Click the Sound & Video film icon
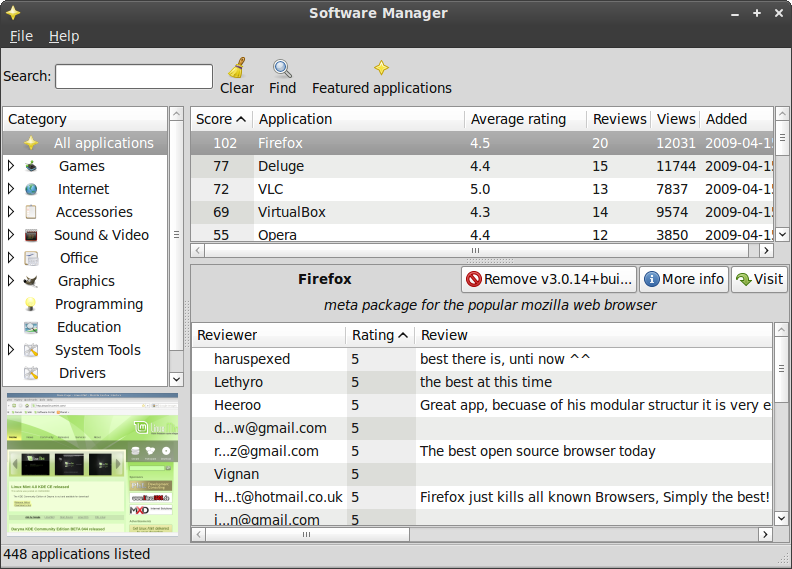The image size is (792, 569). click(31, 235)
